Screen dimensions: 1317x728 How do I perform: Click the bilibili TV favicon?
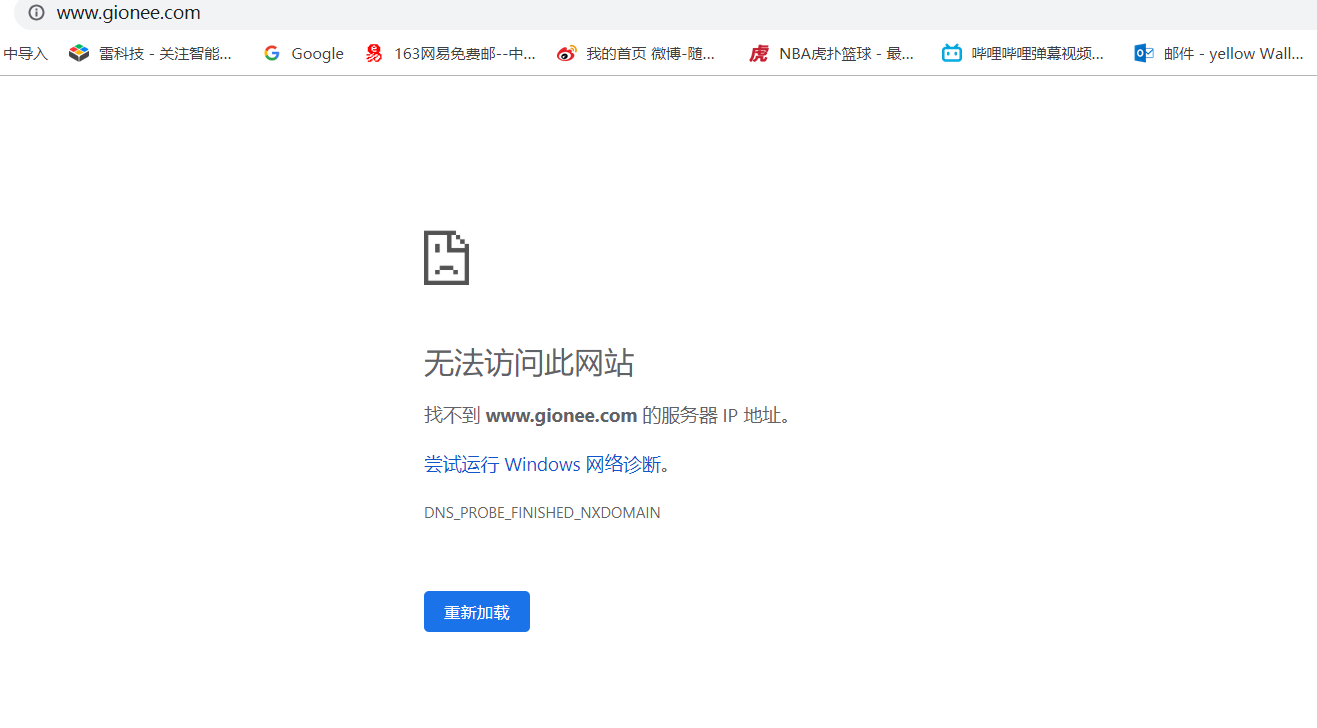[951, 52]
